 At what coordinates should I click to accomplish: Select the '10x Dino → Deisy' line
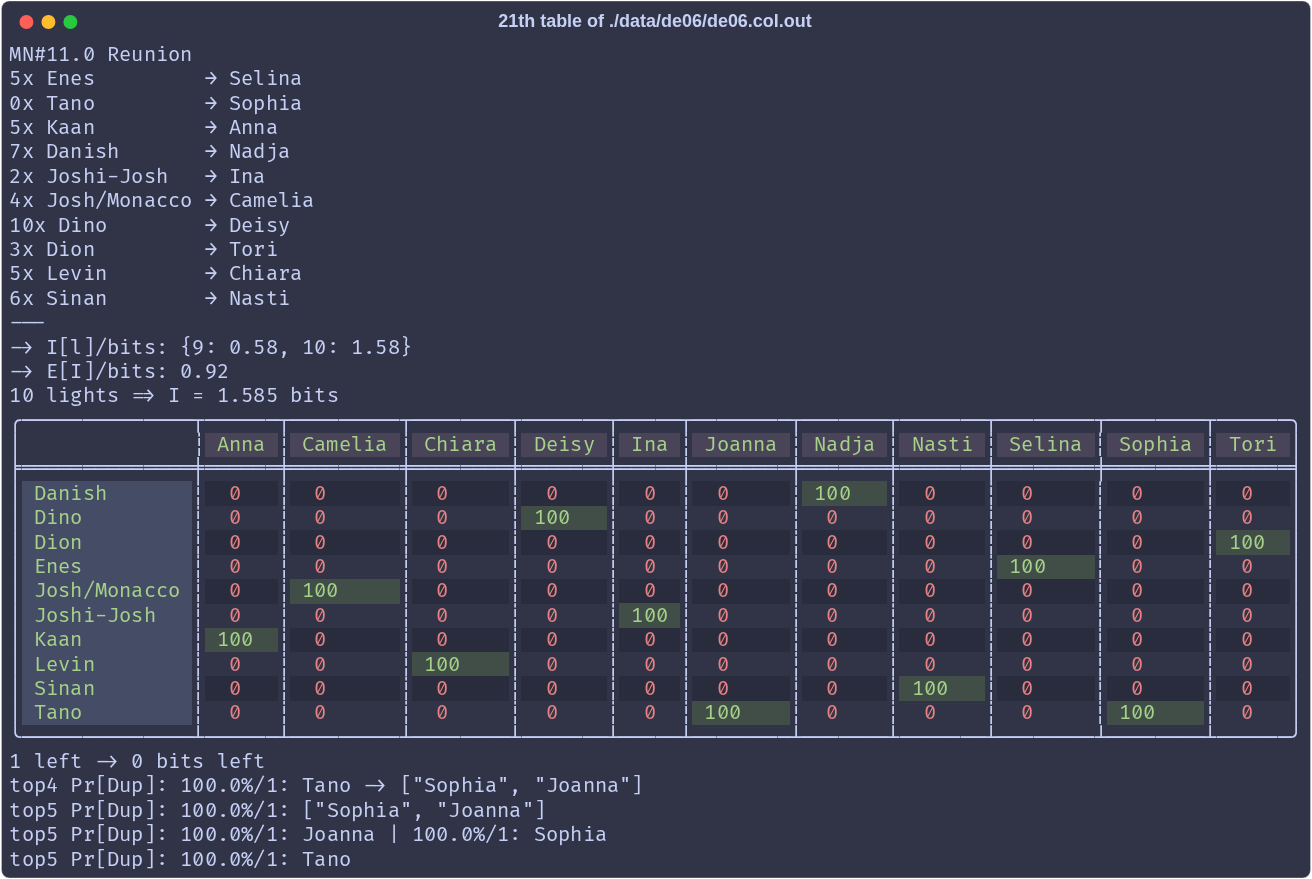pos(150,225)
